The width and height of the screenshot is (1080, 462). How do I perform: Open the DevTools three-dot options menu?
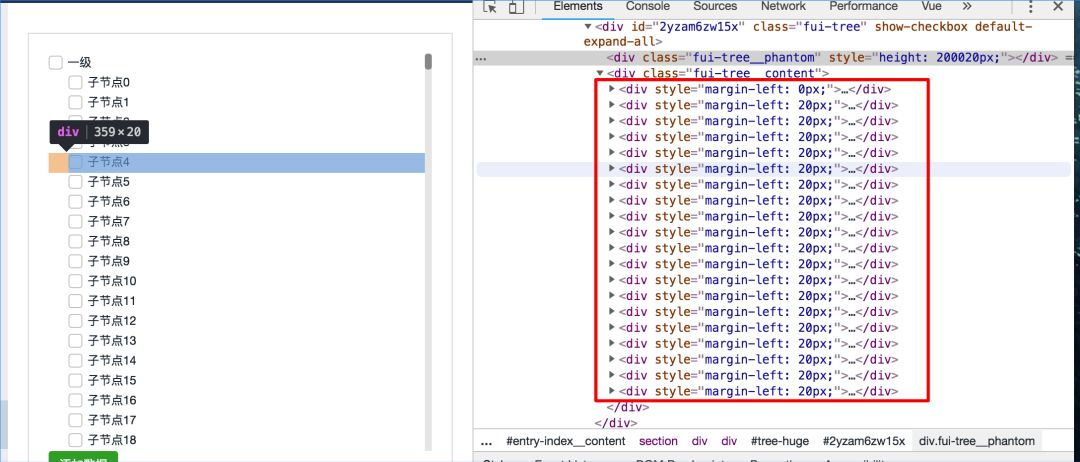pos(1030,7)
